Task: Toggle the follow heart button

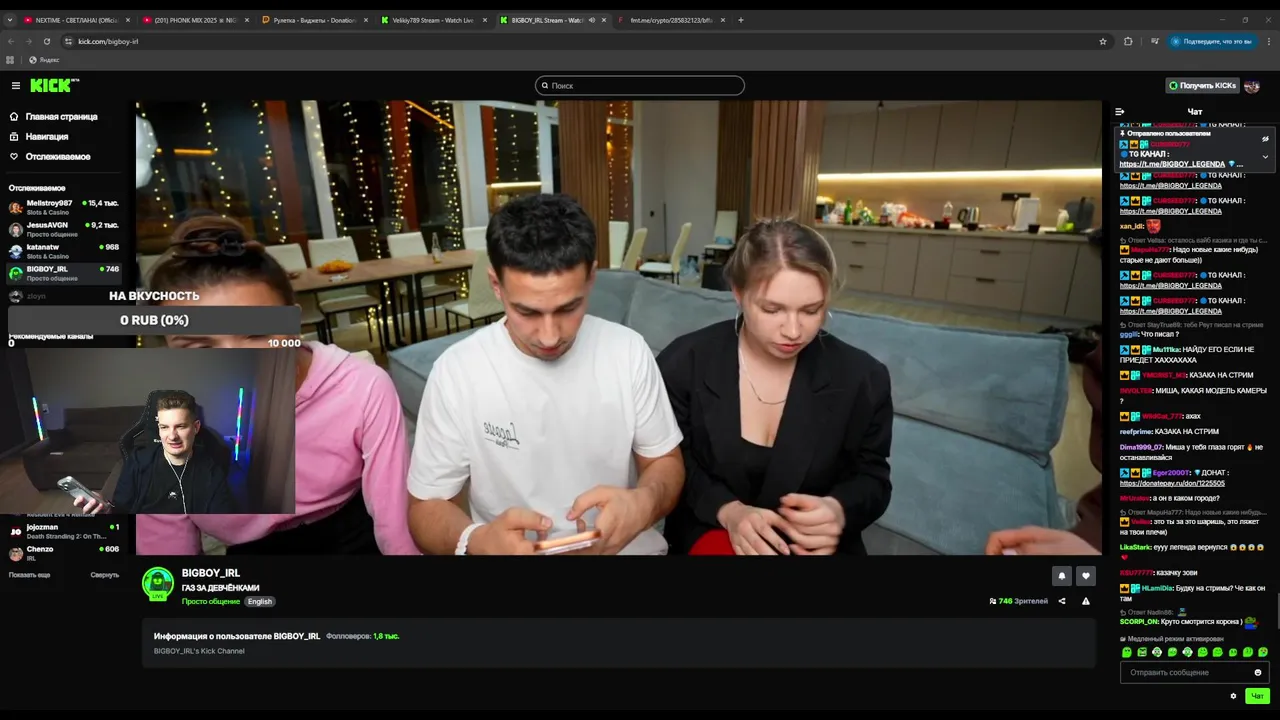Action: (x=1086, y=576)
